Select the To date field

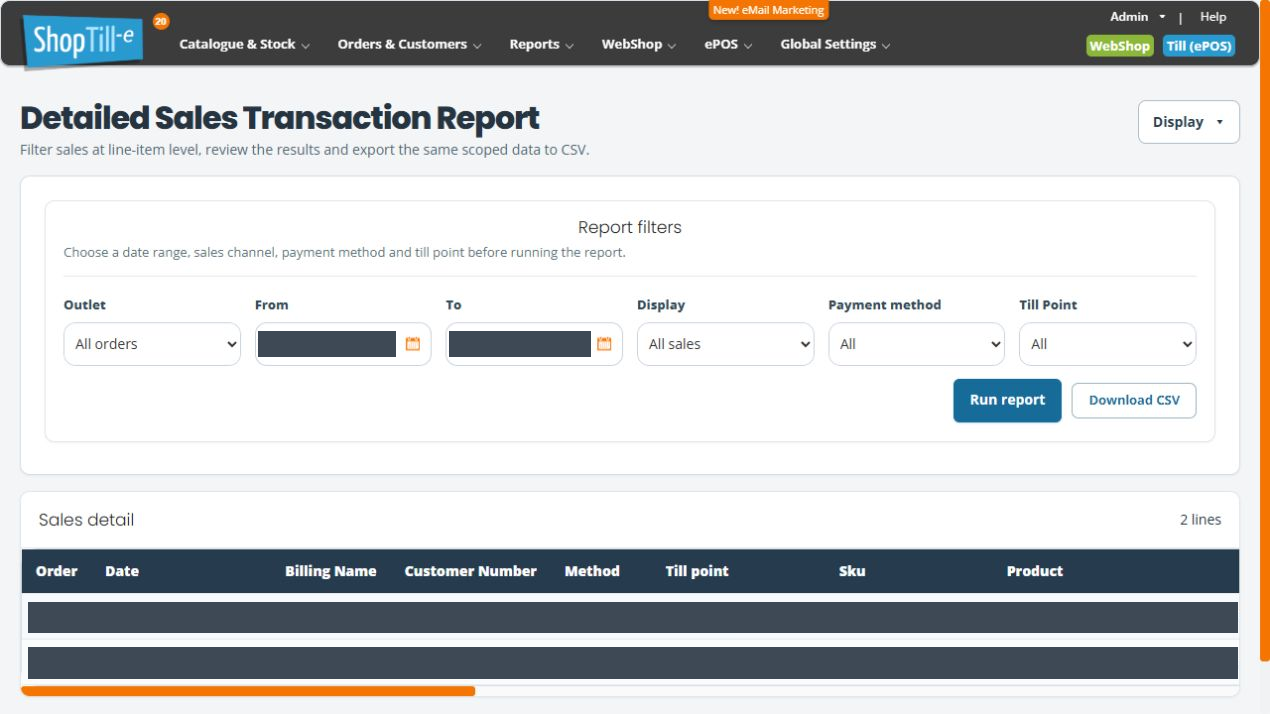(x=534, y=344)
